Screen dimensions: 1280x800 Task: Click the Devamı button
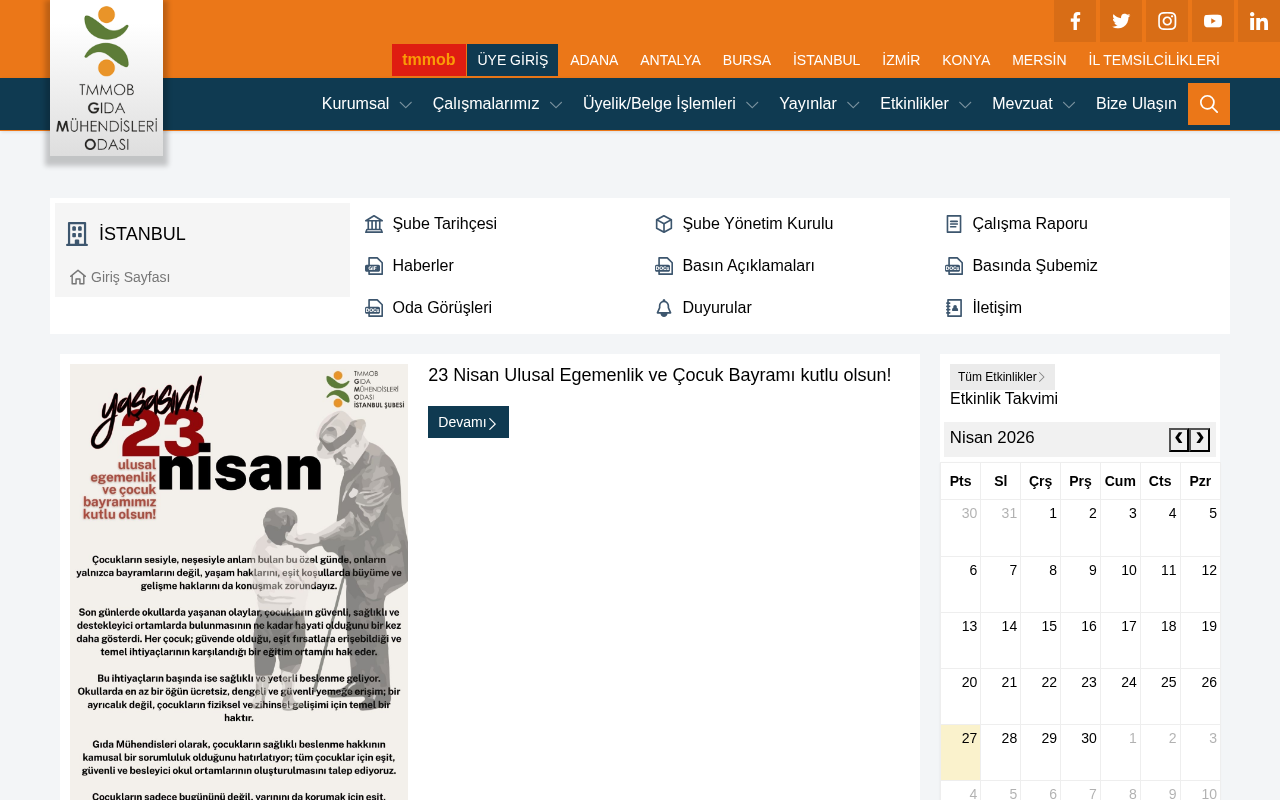point(468,422)
